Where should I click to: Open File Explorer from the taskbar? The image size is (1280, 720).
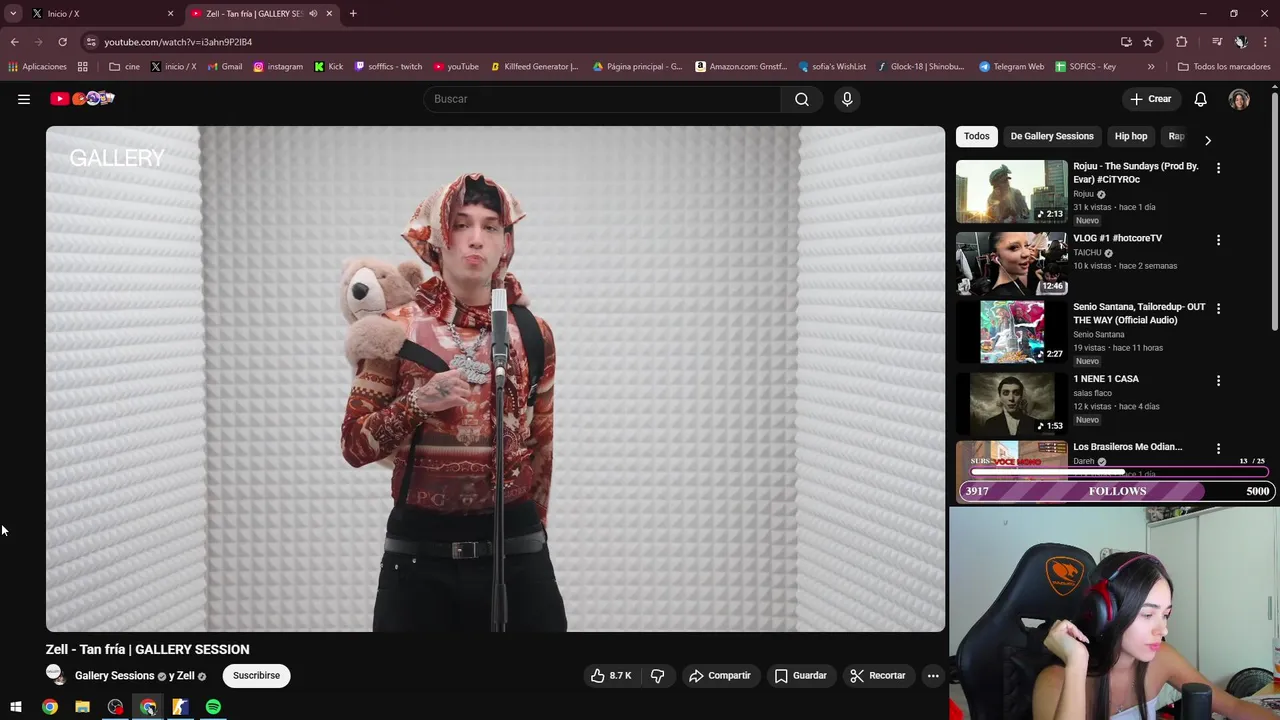[x=82, y=707]
